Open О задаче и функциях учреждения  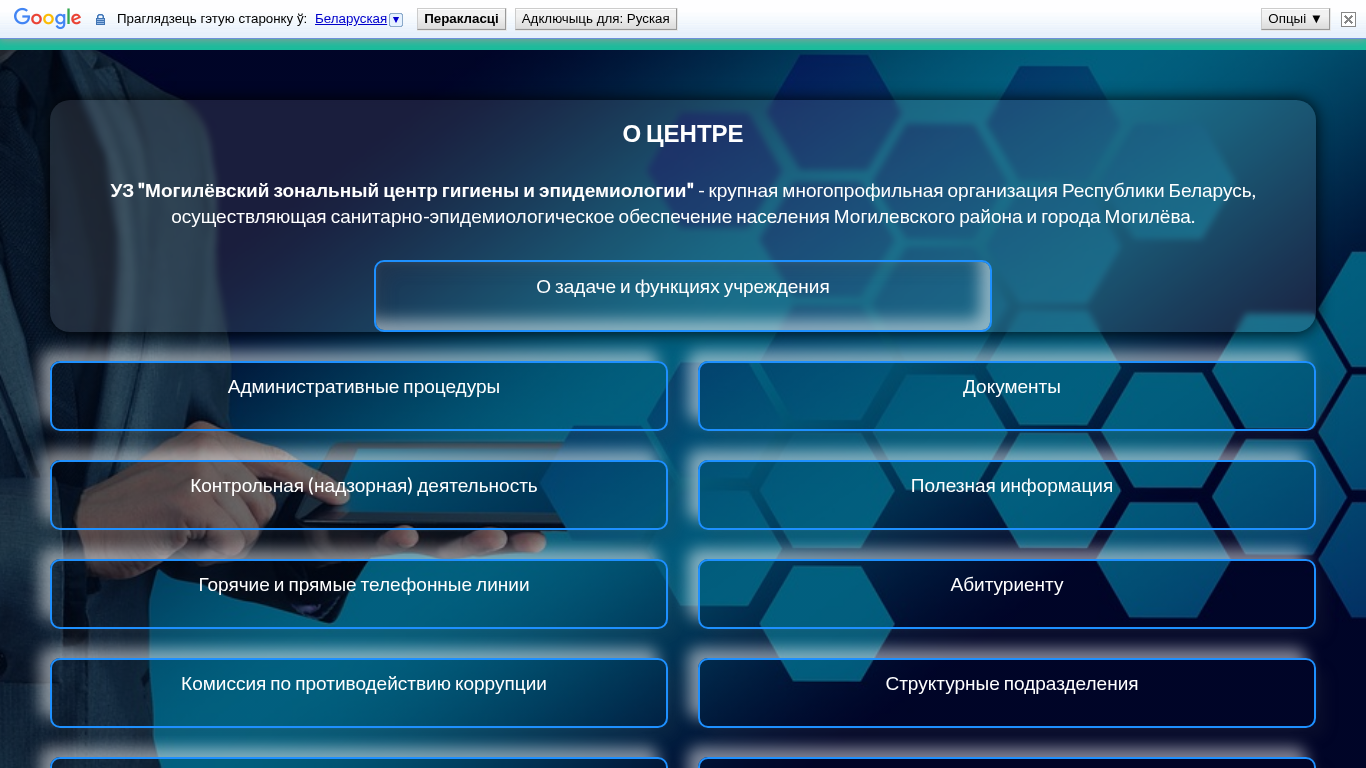point(683,296)
